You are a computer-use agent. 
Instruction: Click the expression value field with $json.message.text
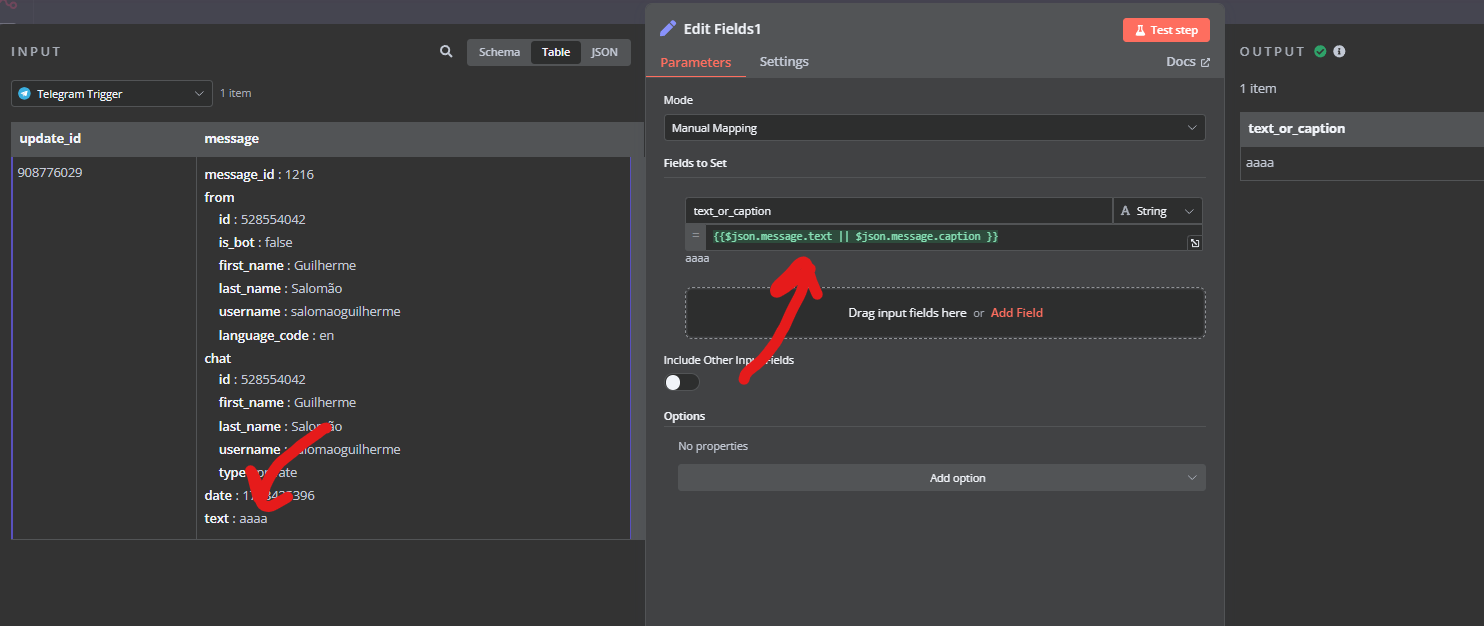(940, 237)
